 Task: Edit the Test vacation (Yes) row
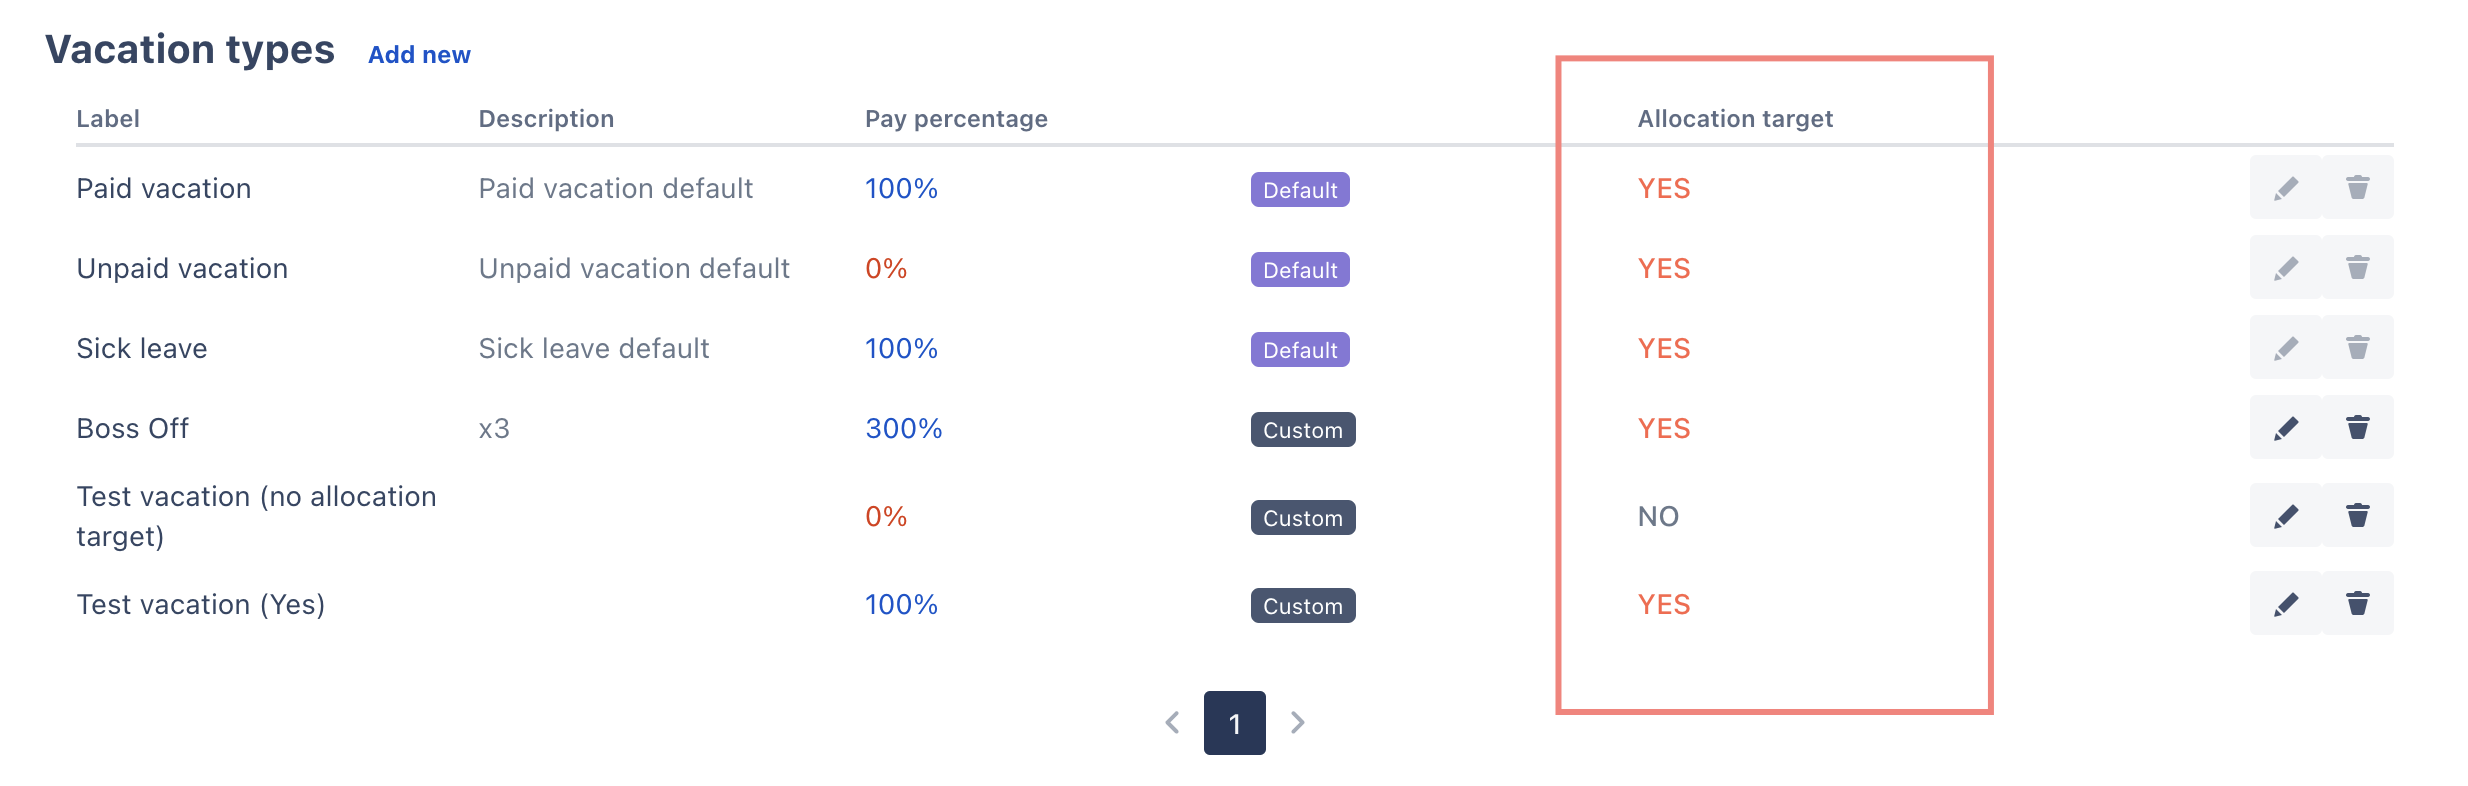coord(2285,604)
